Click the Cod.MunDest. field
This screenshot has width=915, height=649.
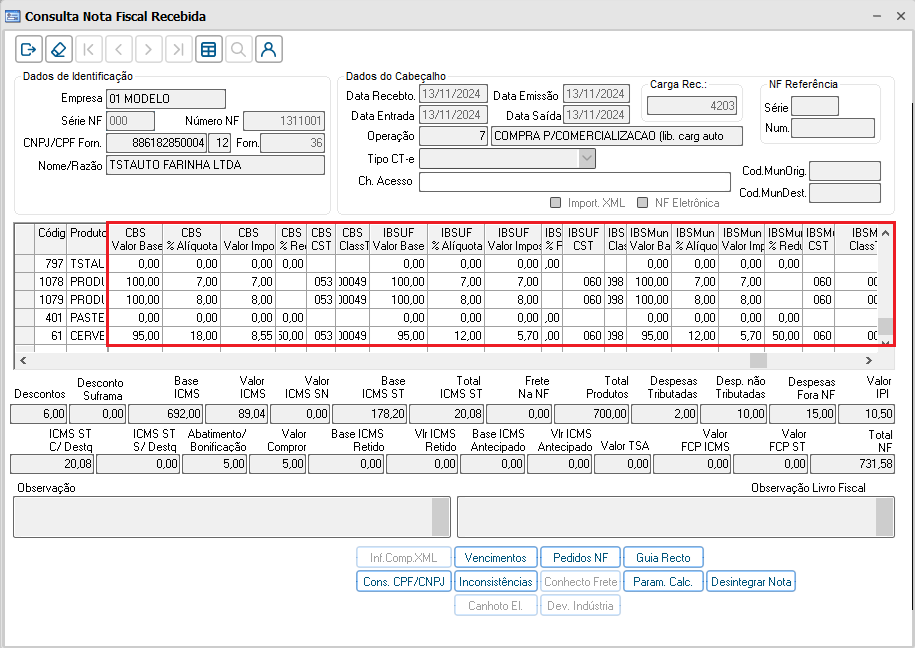(845, 193)
